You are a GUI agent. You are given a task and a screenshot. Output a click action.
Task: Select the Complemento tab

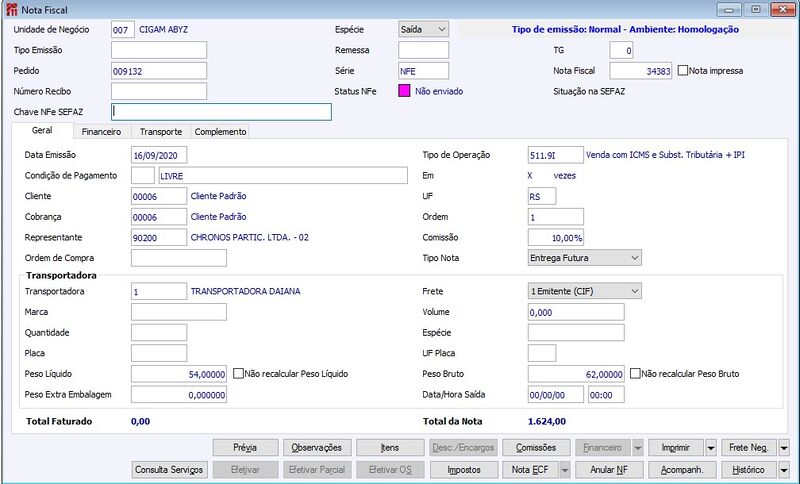point(220,132)
